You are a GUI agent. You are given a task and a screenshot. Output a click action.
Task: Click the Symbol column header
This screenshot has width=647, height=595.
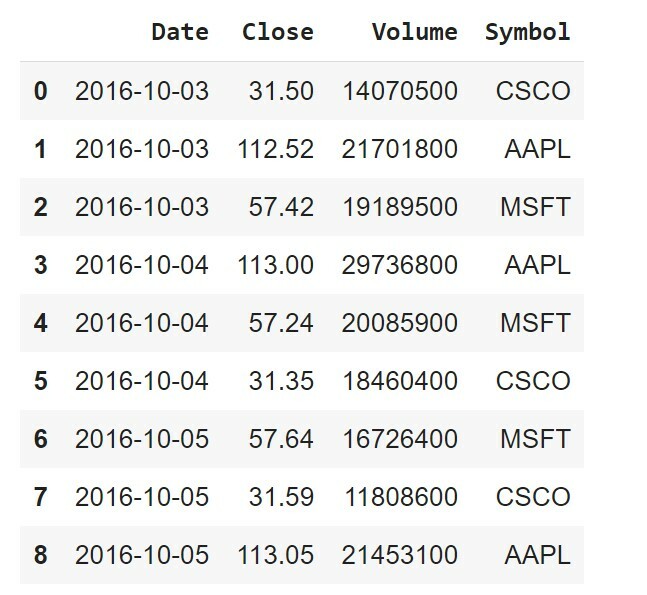[x=528, y=33]
